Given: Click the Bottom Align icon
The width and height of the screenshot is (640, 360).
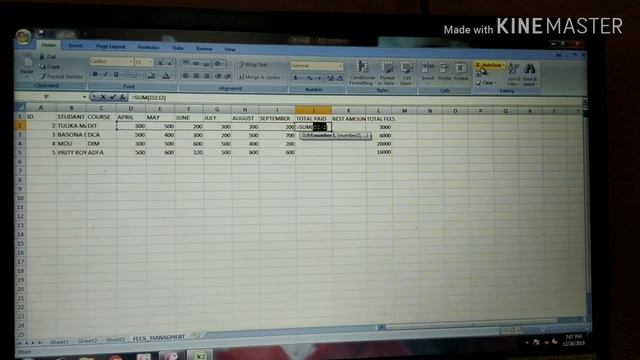Looking at the screenshot, I should tap(206, 64).
